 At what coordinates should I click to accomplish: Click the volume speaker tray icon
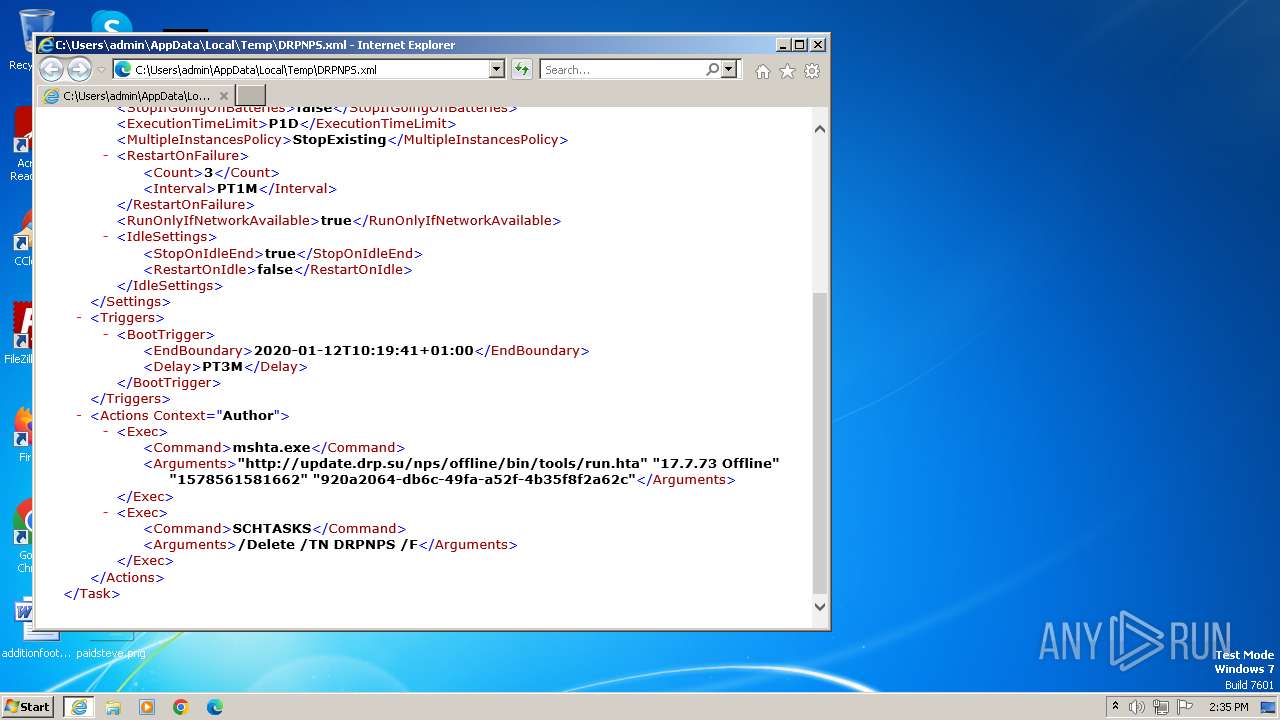[1137, 707]
